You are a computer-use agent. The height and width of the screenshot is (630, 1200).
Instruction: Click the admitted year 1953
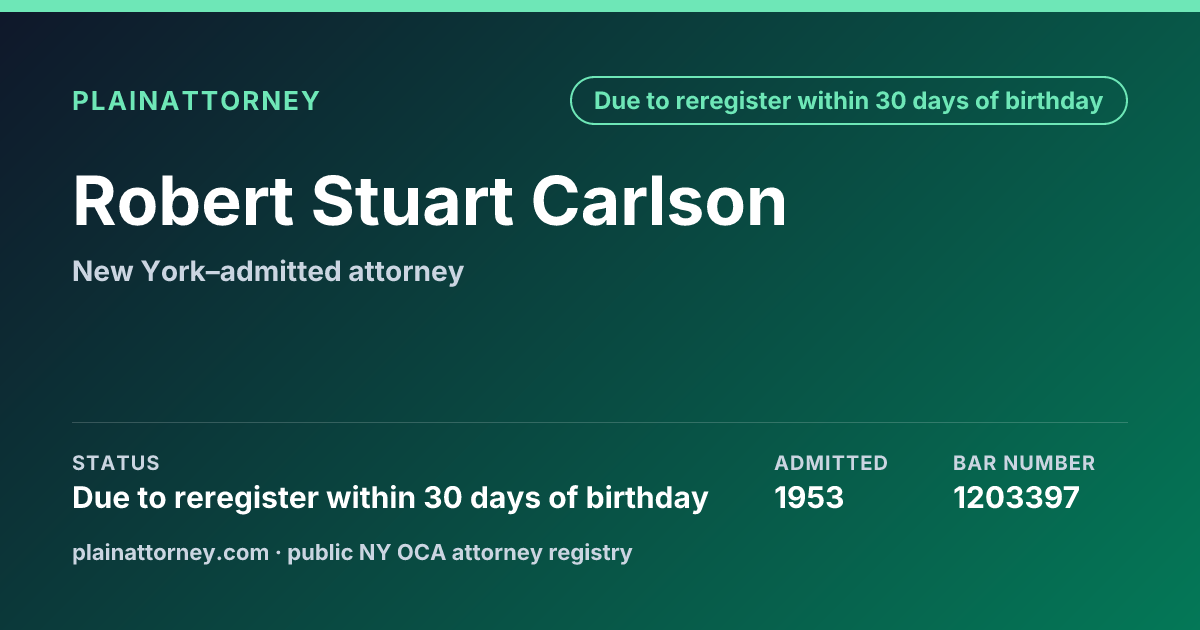tap(809, 498)
